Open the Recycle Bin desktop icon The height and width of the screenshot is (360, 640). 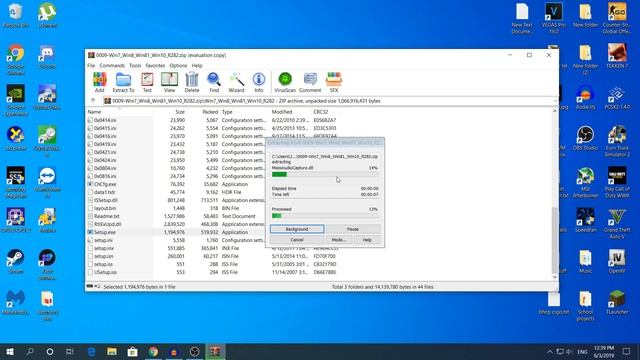coord(16,16)
